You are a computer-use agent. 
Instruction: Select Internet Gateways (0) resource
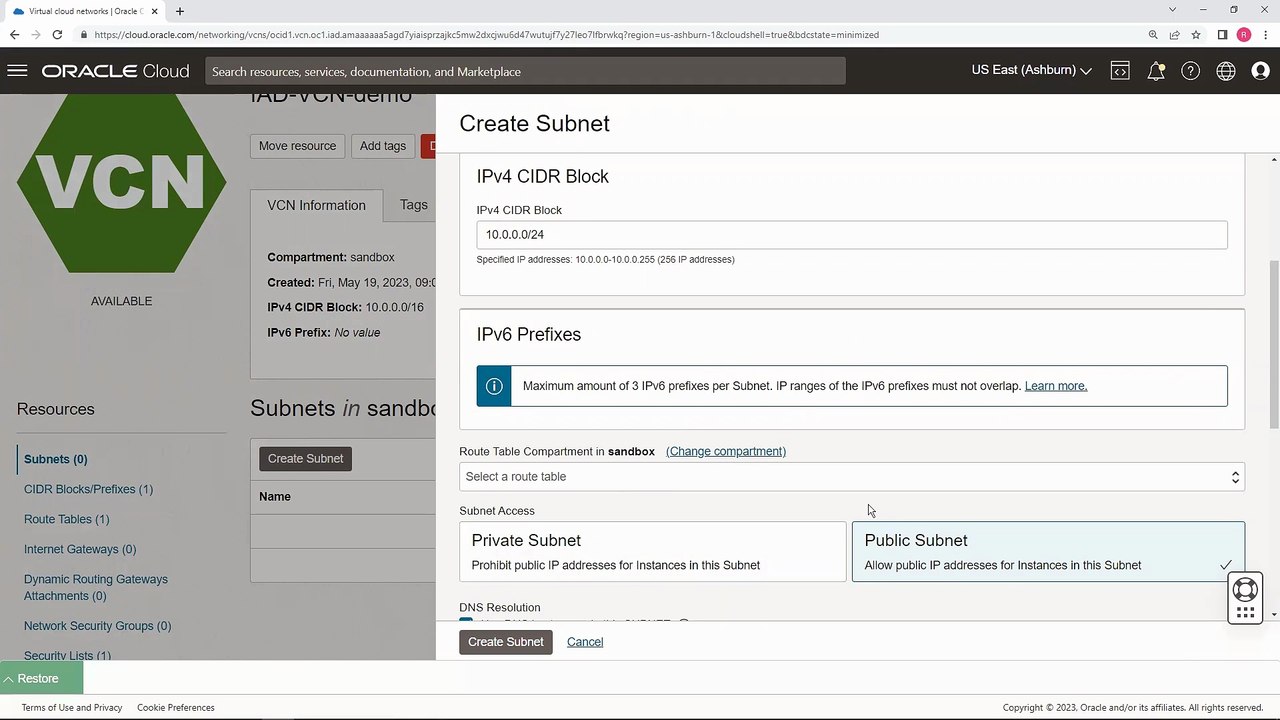pyautogui.click(x=80, y=549)
